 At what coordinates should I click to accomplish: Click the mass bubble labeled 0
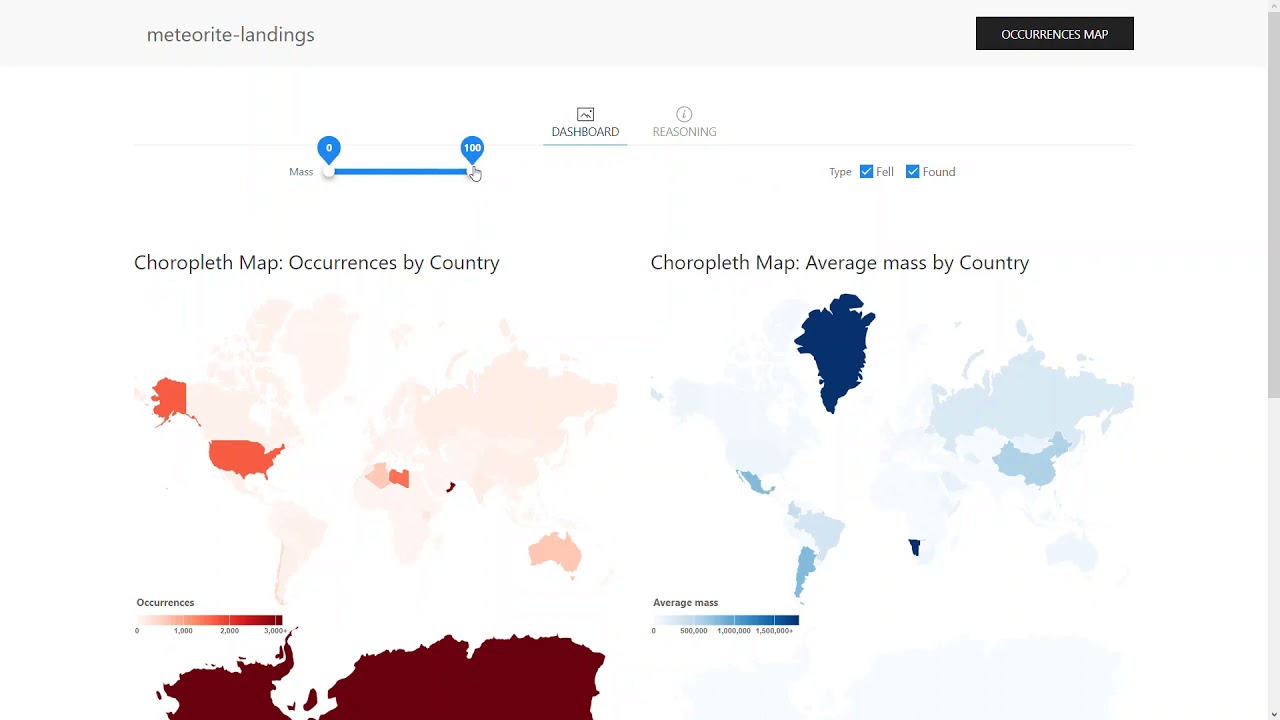tap(329, 149)
